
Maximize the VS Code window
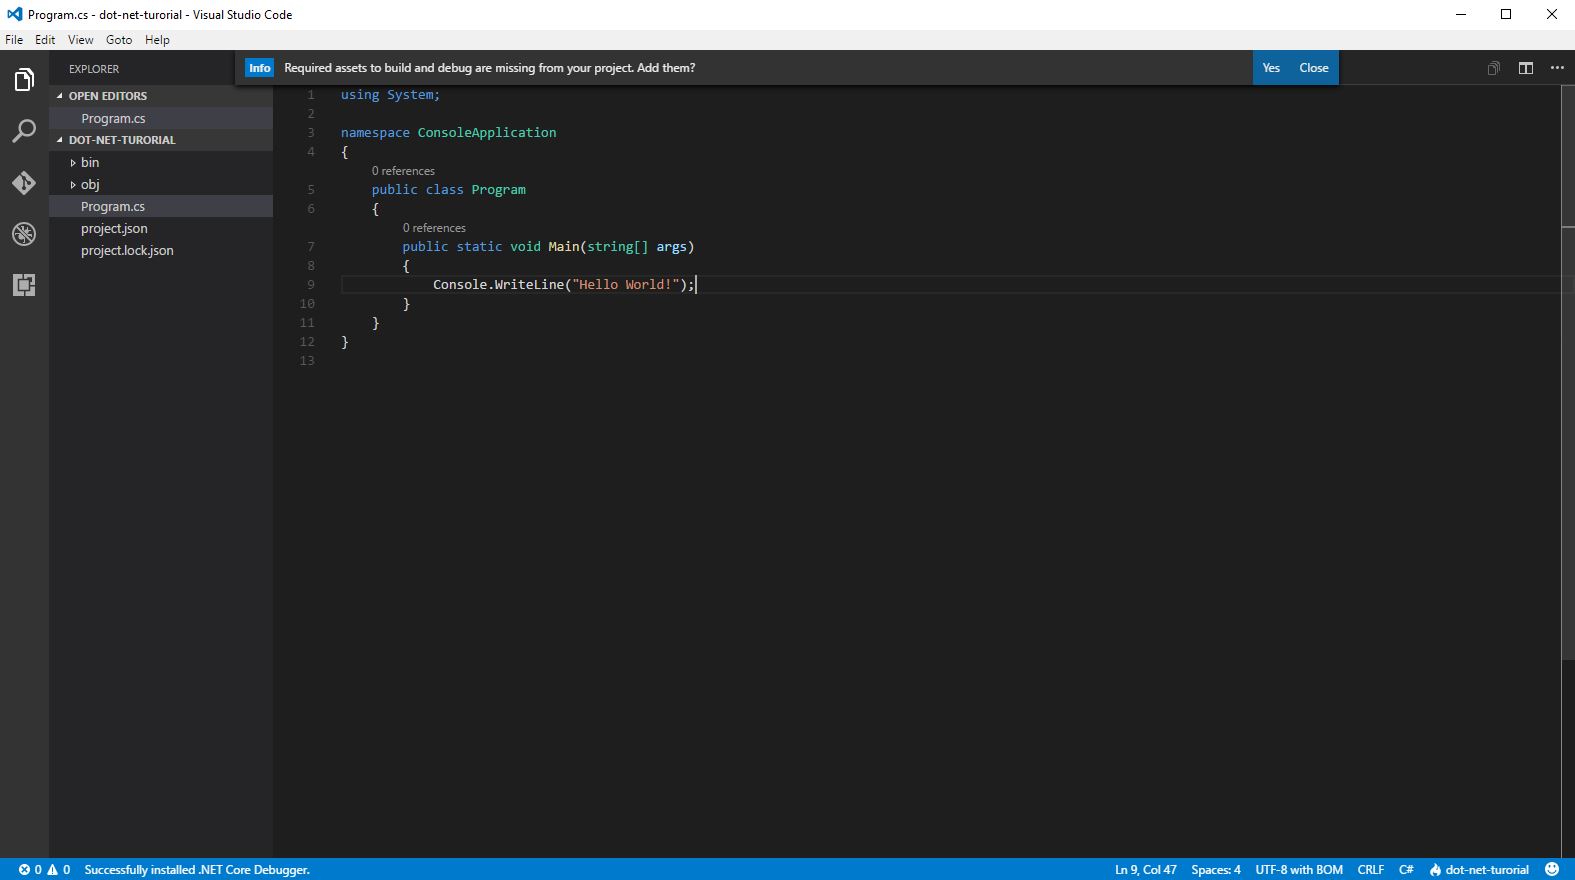click(1506, 14)
